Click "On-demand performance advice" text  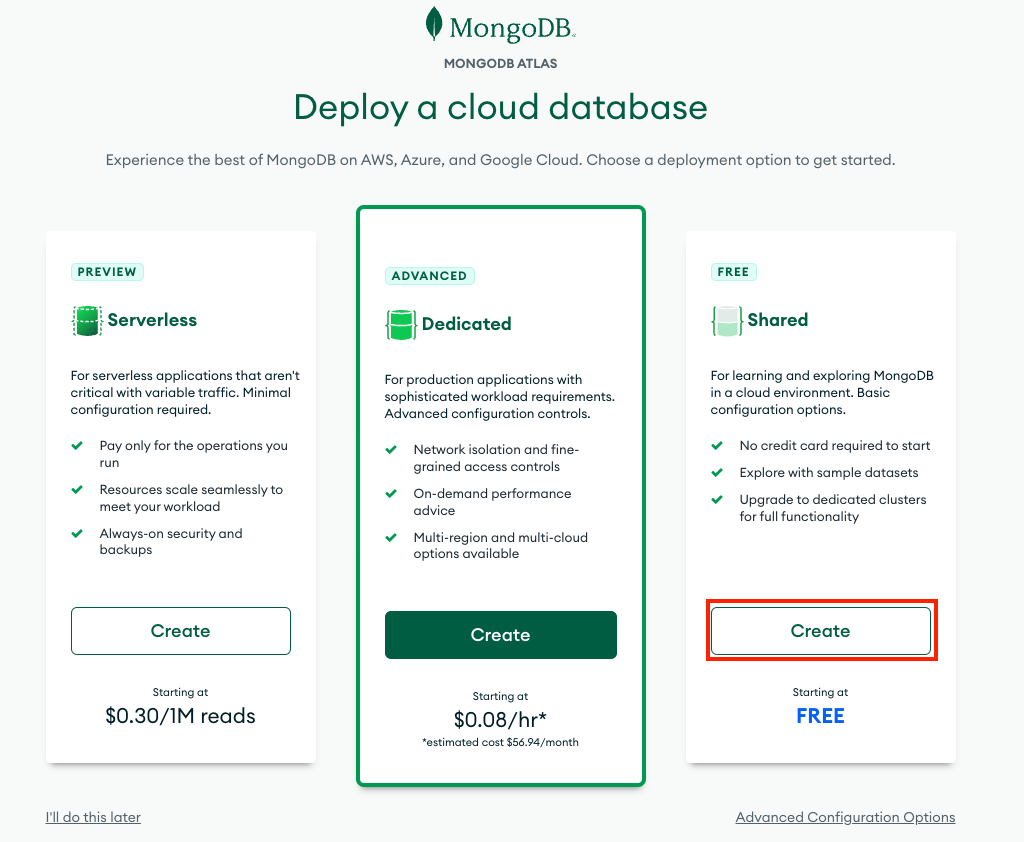[492, 502]
